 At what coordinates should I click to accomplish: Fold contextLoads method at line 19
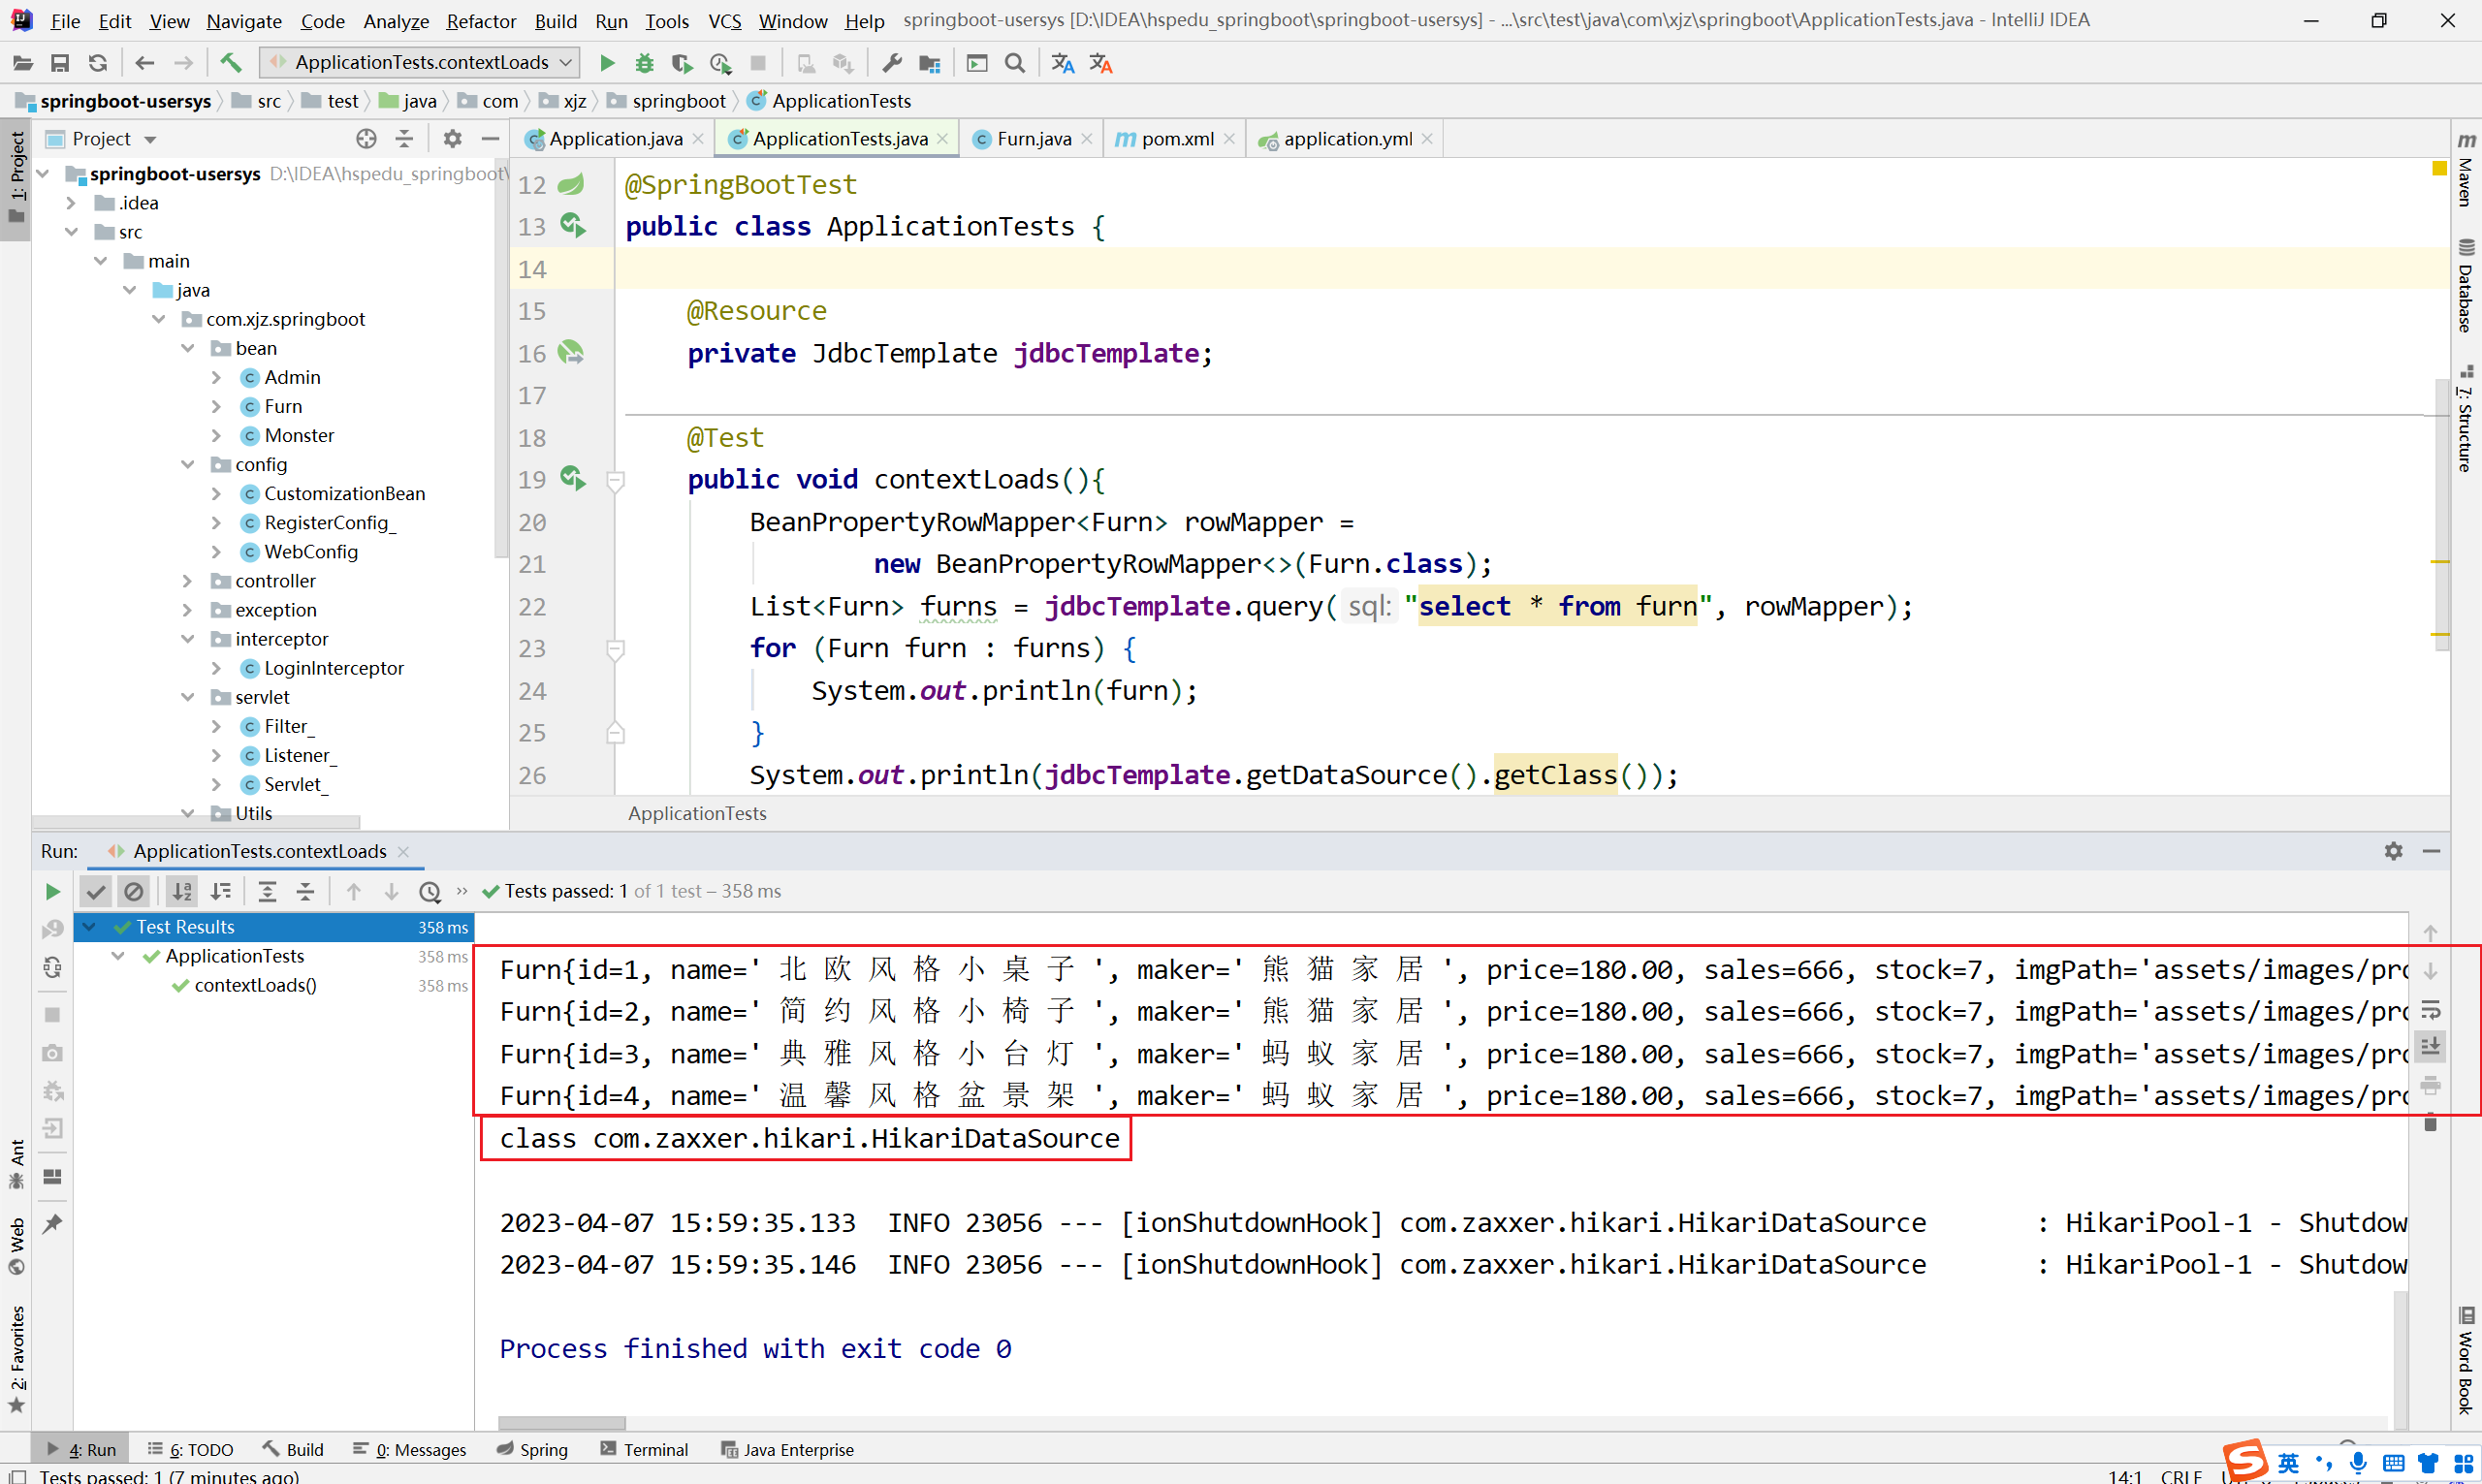616,481
